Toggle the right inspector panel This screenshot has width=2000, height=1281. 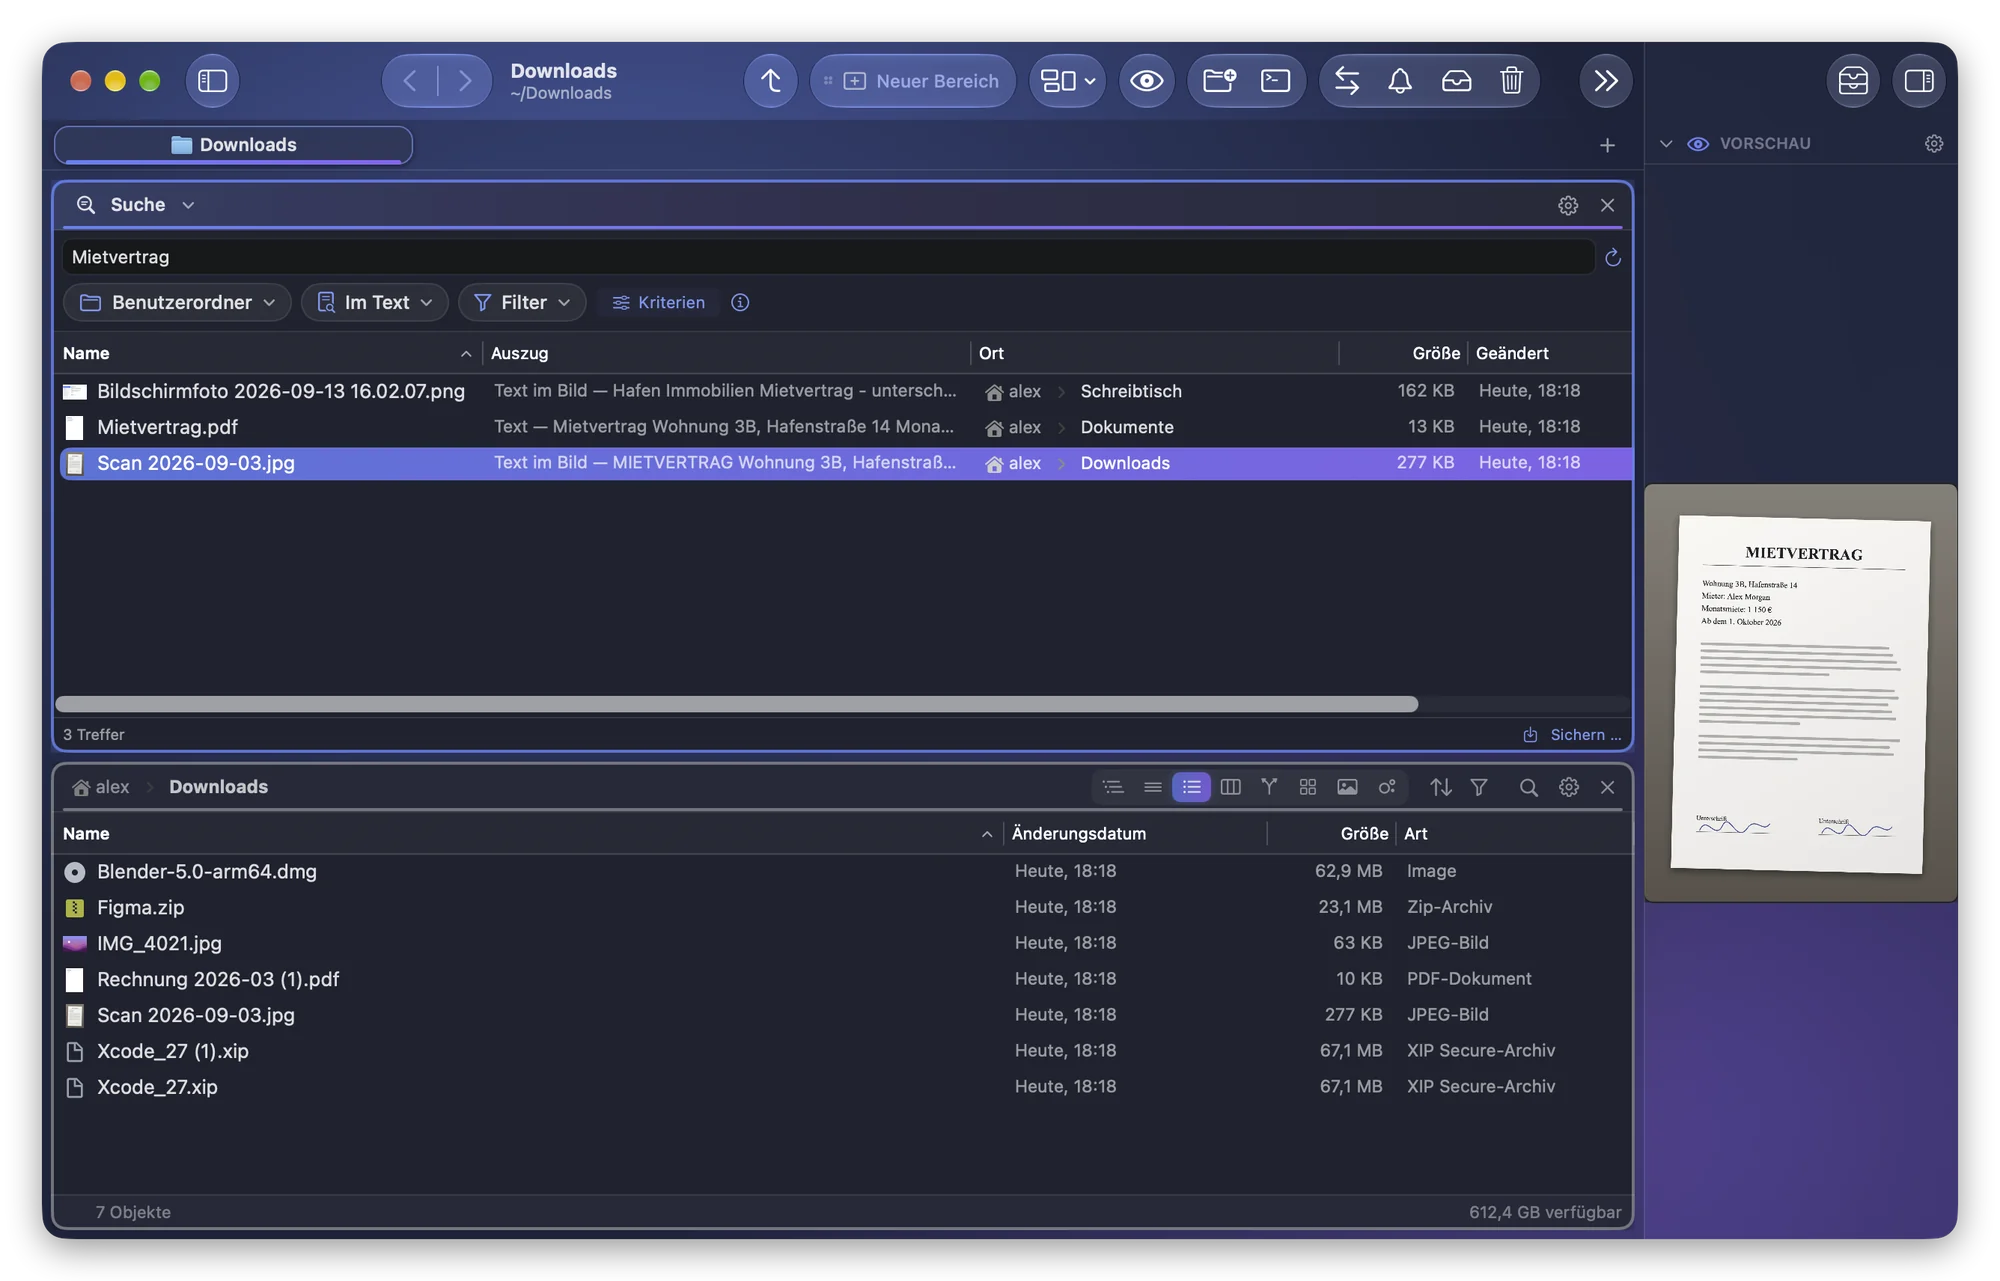[x=1918, y=81]
